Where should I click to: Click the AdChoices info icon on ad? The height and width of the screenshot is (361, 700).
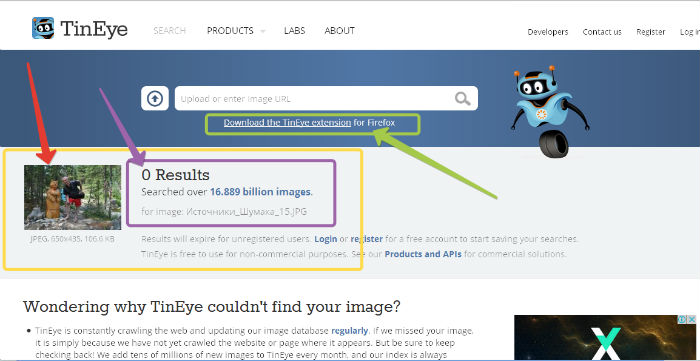click(682, 320)
